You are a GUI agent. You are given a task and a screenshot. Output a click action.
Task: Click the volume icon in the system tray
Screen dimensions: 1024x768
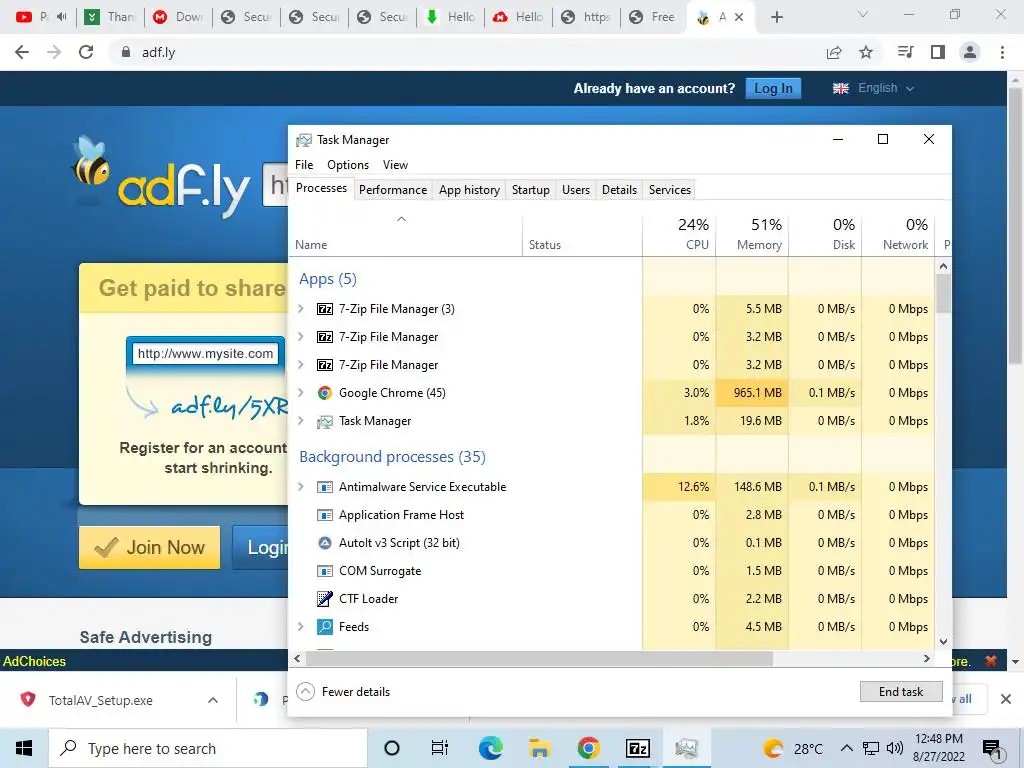895,748
